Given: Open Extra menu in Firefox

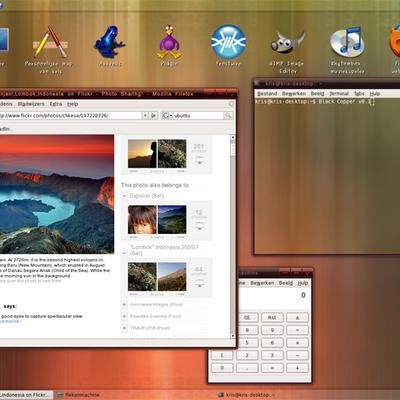Looking at the screenshot, I should 56,104.
